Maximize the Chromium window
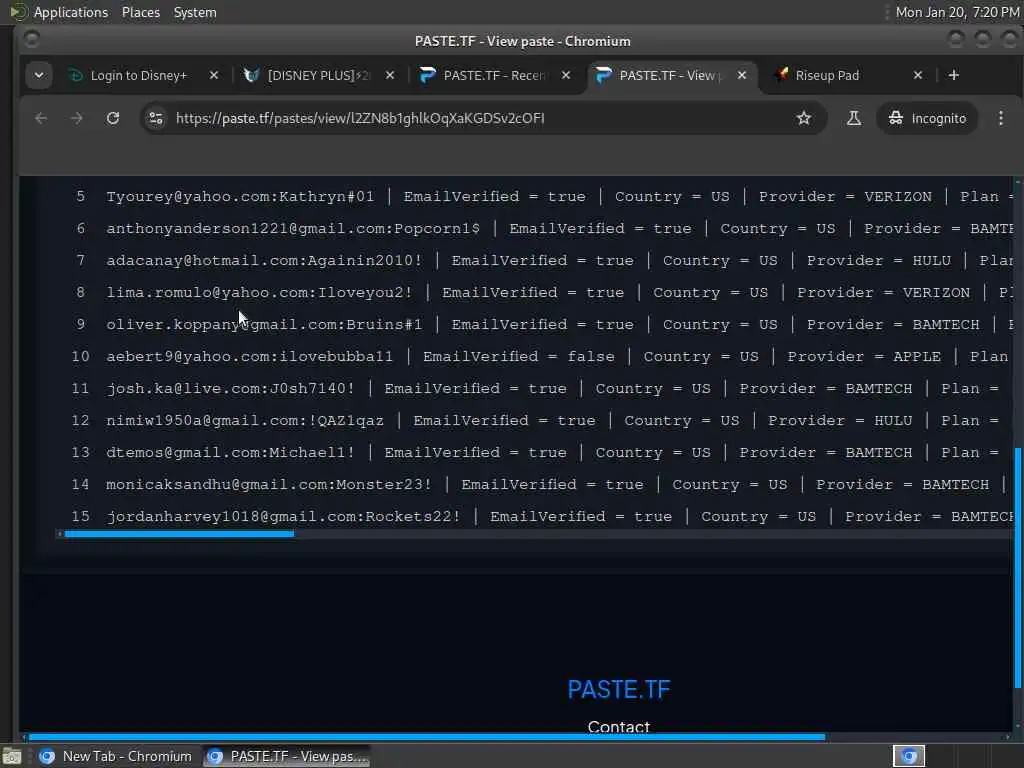This screenshot has width=1024, height=768. [x=983, y=40]
